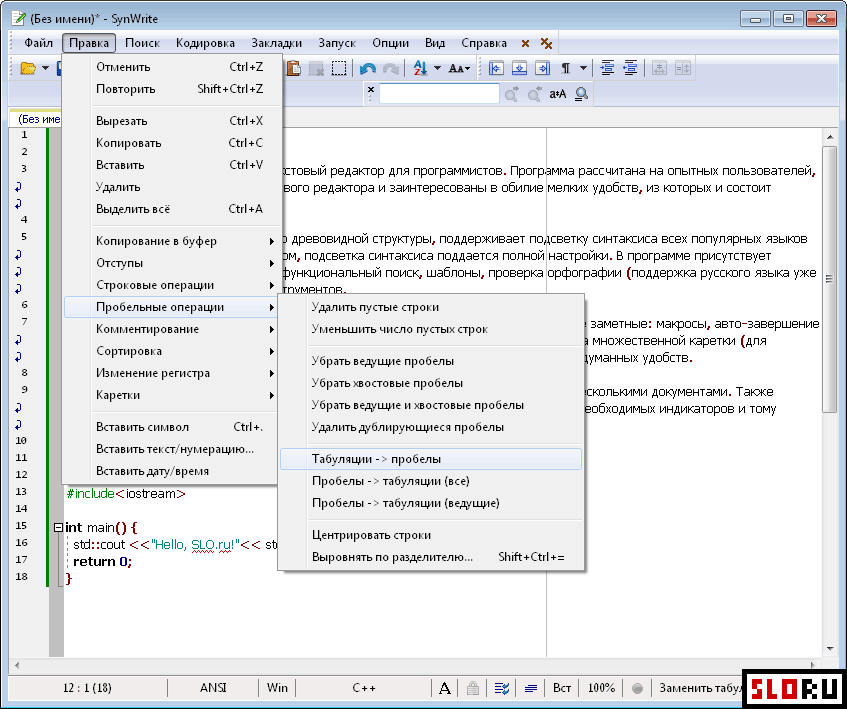Viewport: 847px width, 709px height.
Task: Open the dropdown arrow beside the folder icon
Action: coord(45,69)
